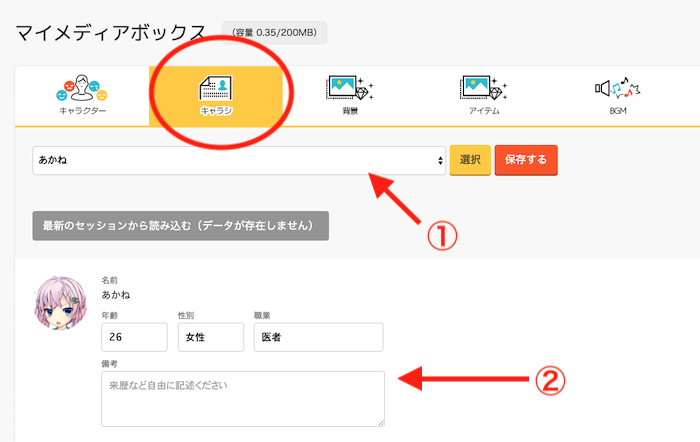700x442 pixels.
Task: Focus the 年齢 field showing 26
Action: pos(132,337)
